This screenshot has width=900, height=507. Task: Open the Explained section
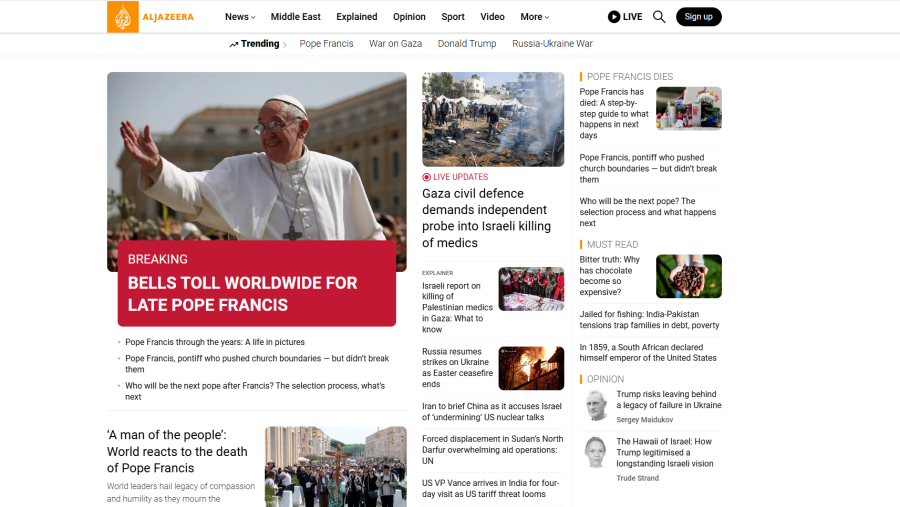point(356,17)
